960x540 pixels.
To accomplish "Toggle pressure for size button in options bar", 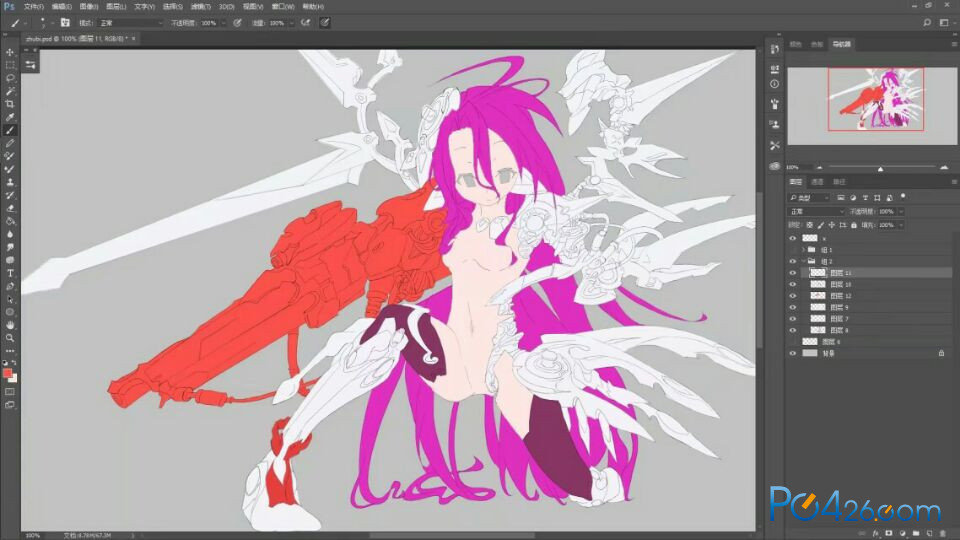I will (325, 23).
